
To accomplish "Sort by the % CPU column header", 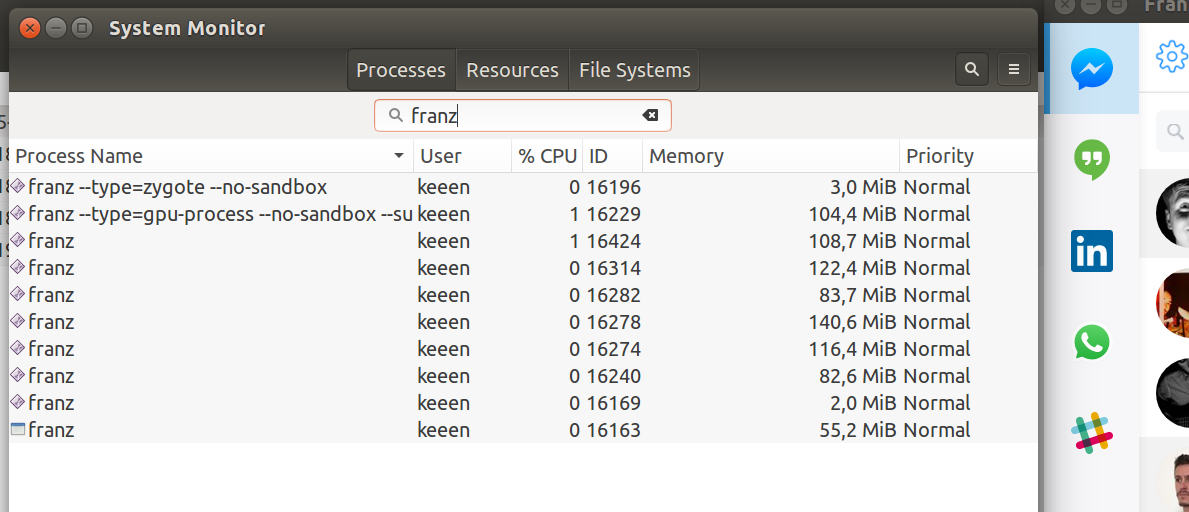I will [547, 156].
